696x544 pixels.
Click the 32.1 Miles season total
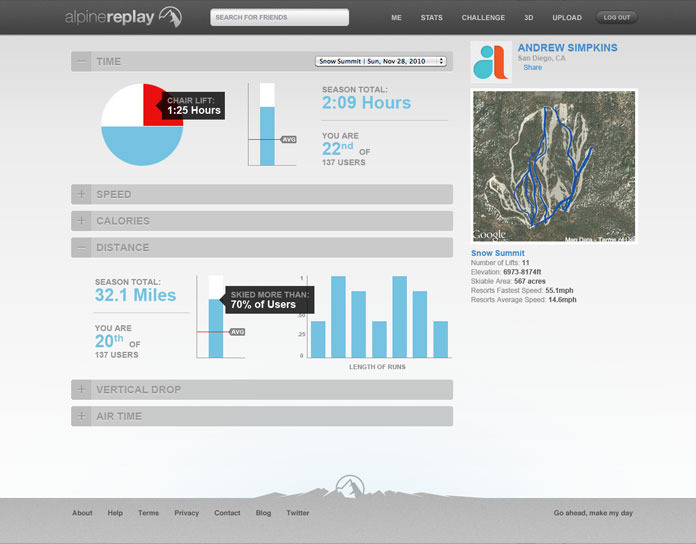pyautogui.click(x=135, y=295)
